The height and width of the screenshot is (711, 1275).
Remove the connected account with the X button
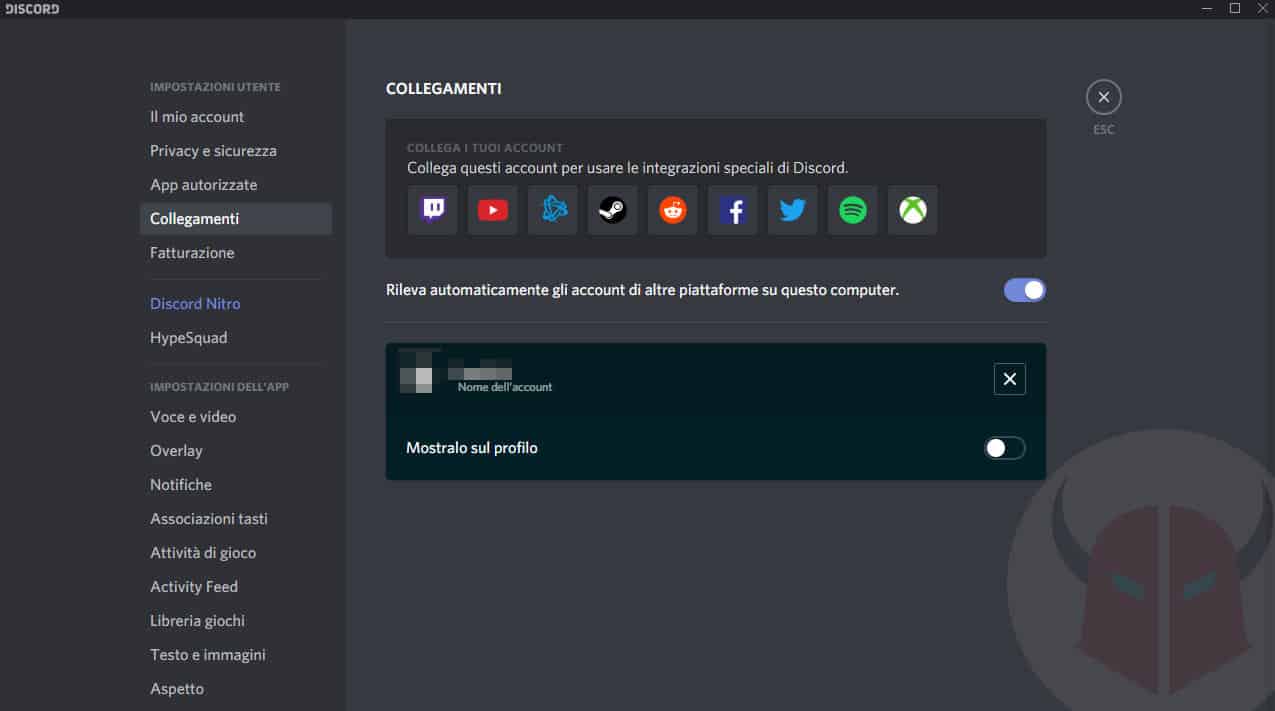(x=1010, y=379)
